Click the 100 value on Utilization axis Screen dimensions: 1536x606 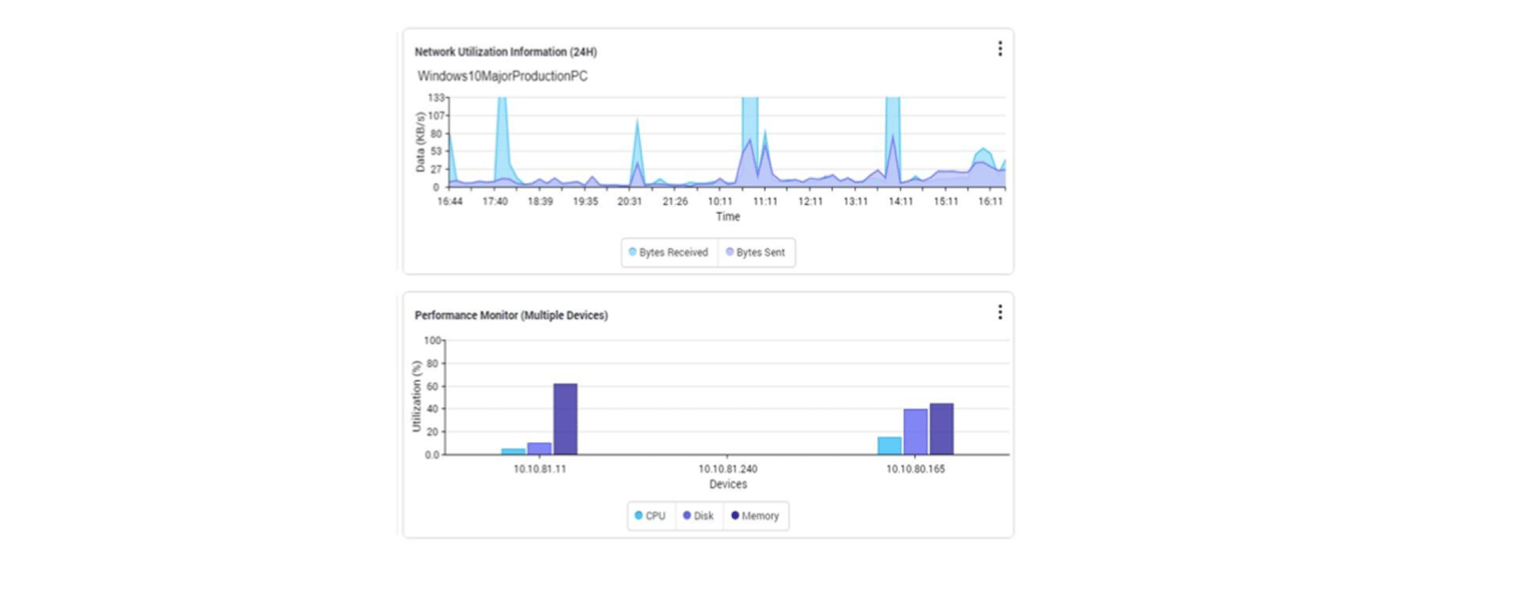click(x=432, y=340)
